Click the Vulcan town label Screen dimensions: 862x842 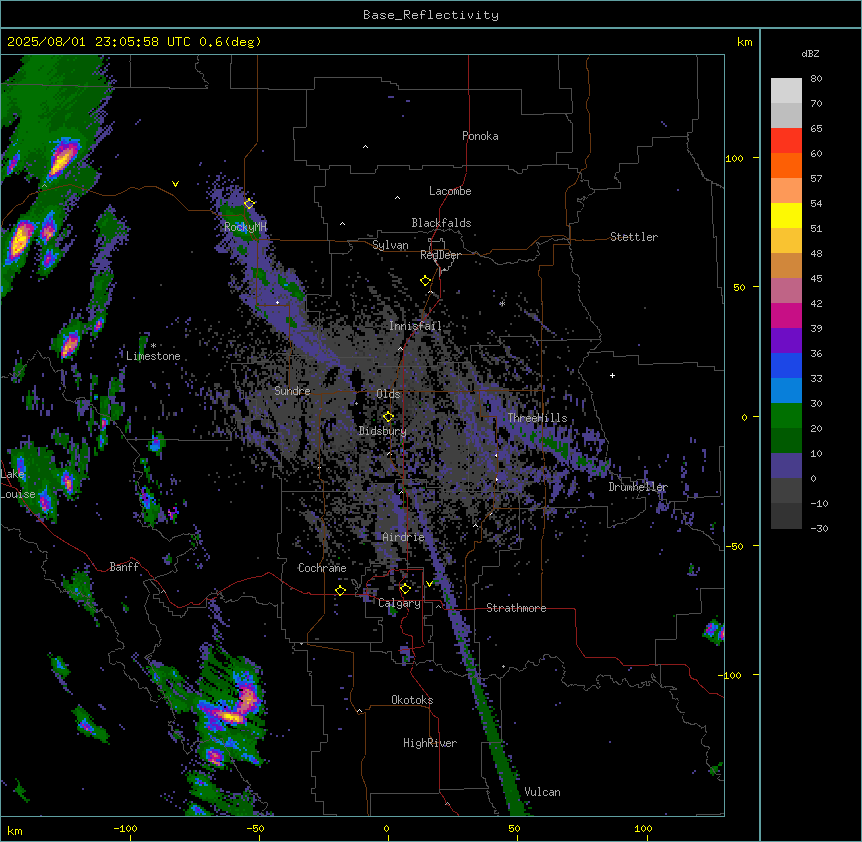click(542, 792)
